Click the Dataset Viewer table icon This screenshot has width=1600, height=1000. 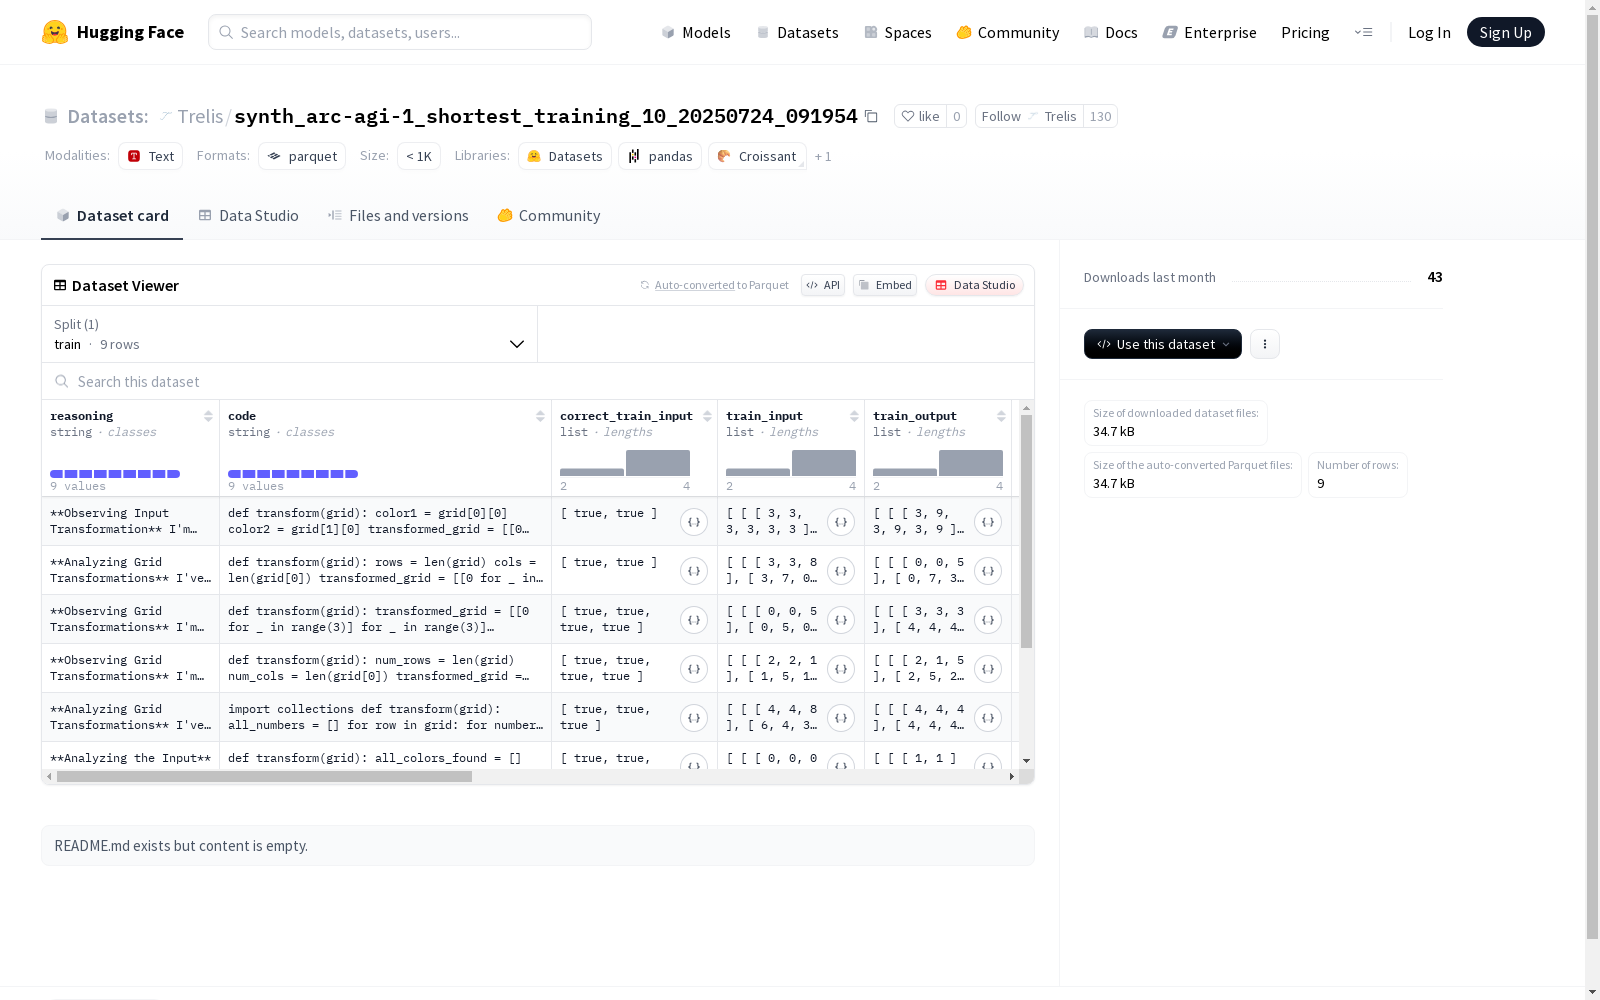click(x=60, y=285)
